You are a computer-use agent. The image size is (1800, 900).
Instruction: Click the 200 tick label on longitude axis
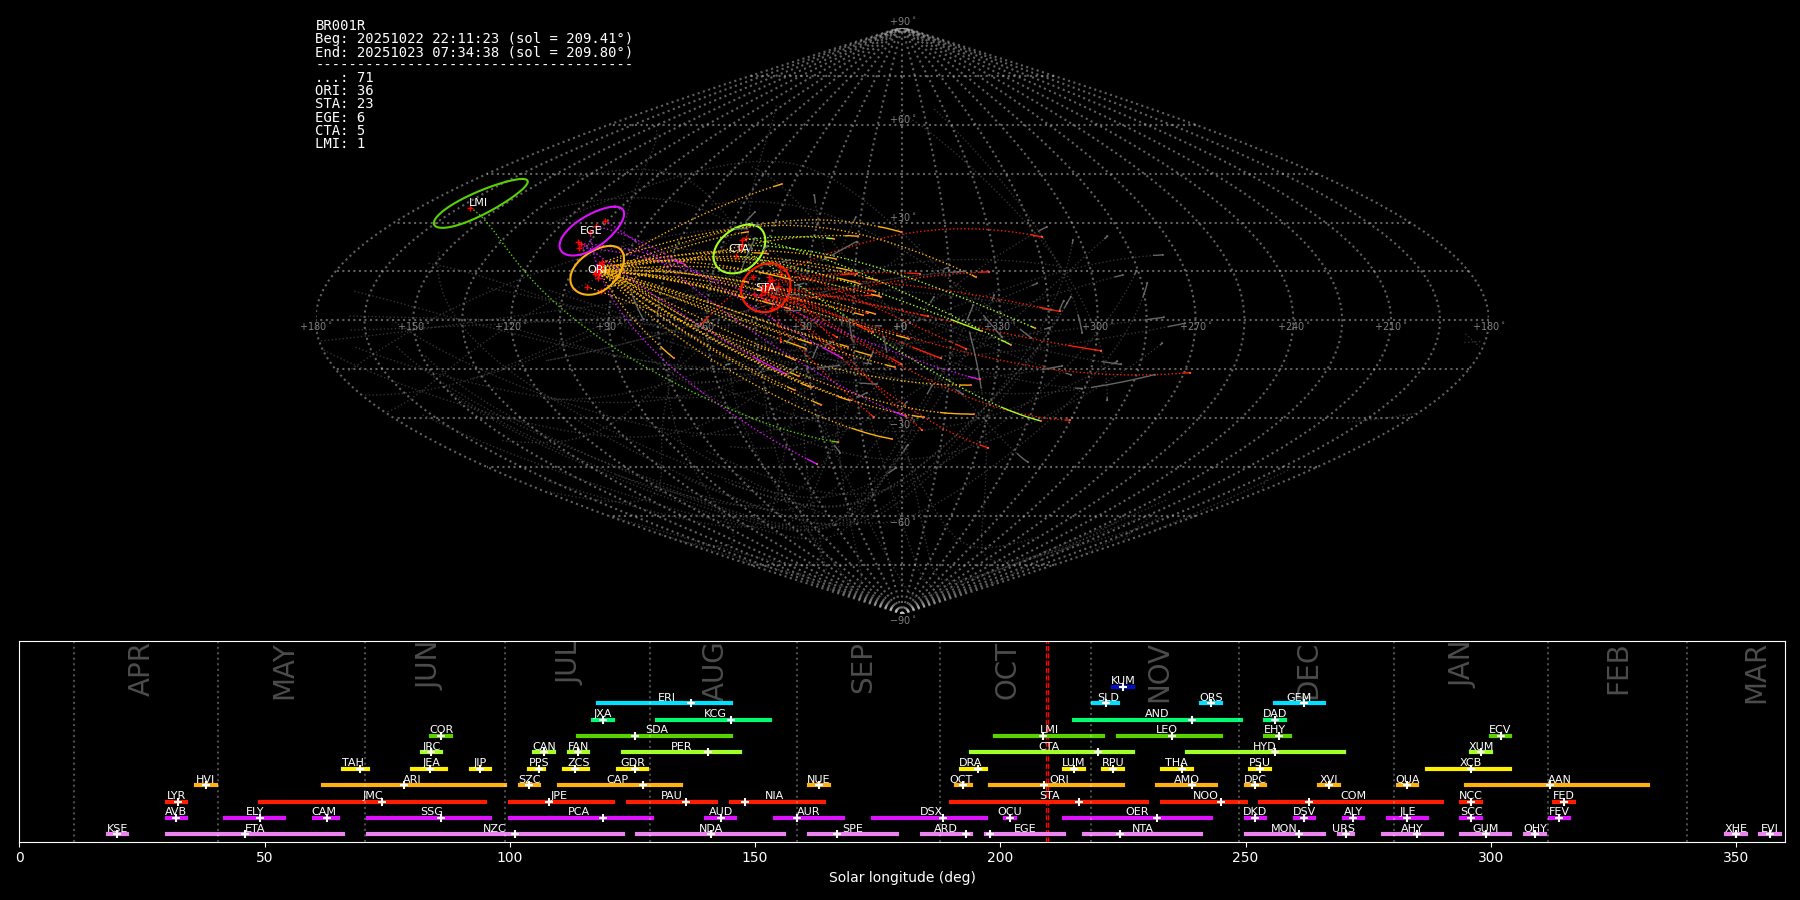click(x=1000, y=857)
